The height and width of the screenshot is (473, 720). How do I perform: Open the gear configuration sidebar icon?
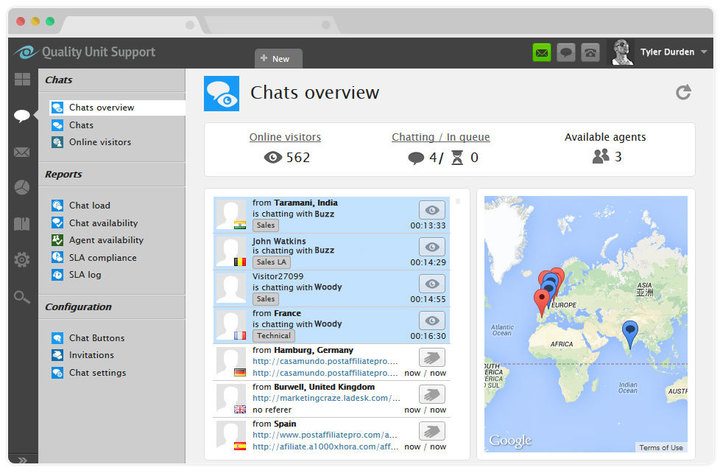(x=22, y=260)
